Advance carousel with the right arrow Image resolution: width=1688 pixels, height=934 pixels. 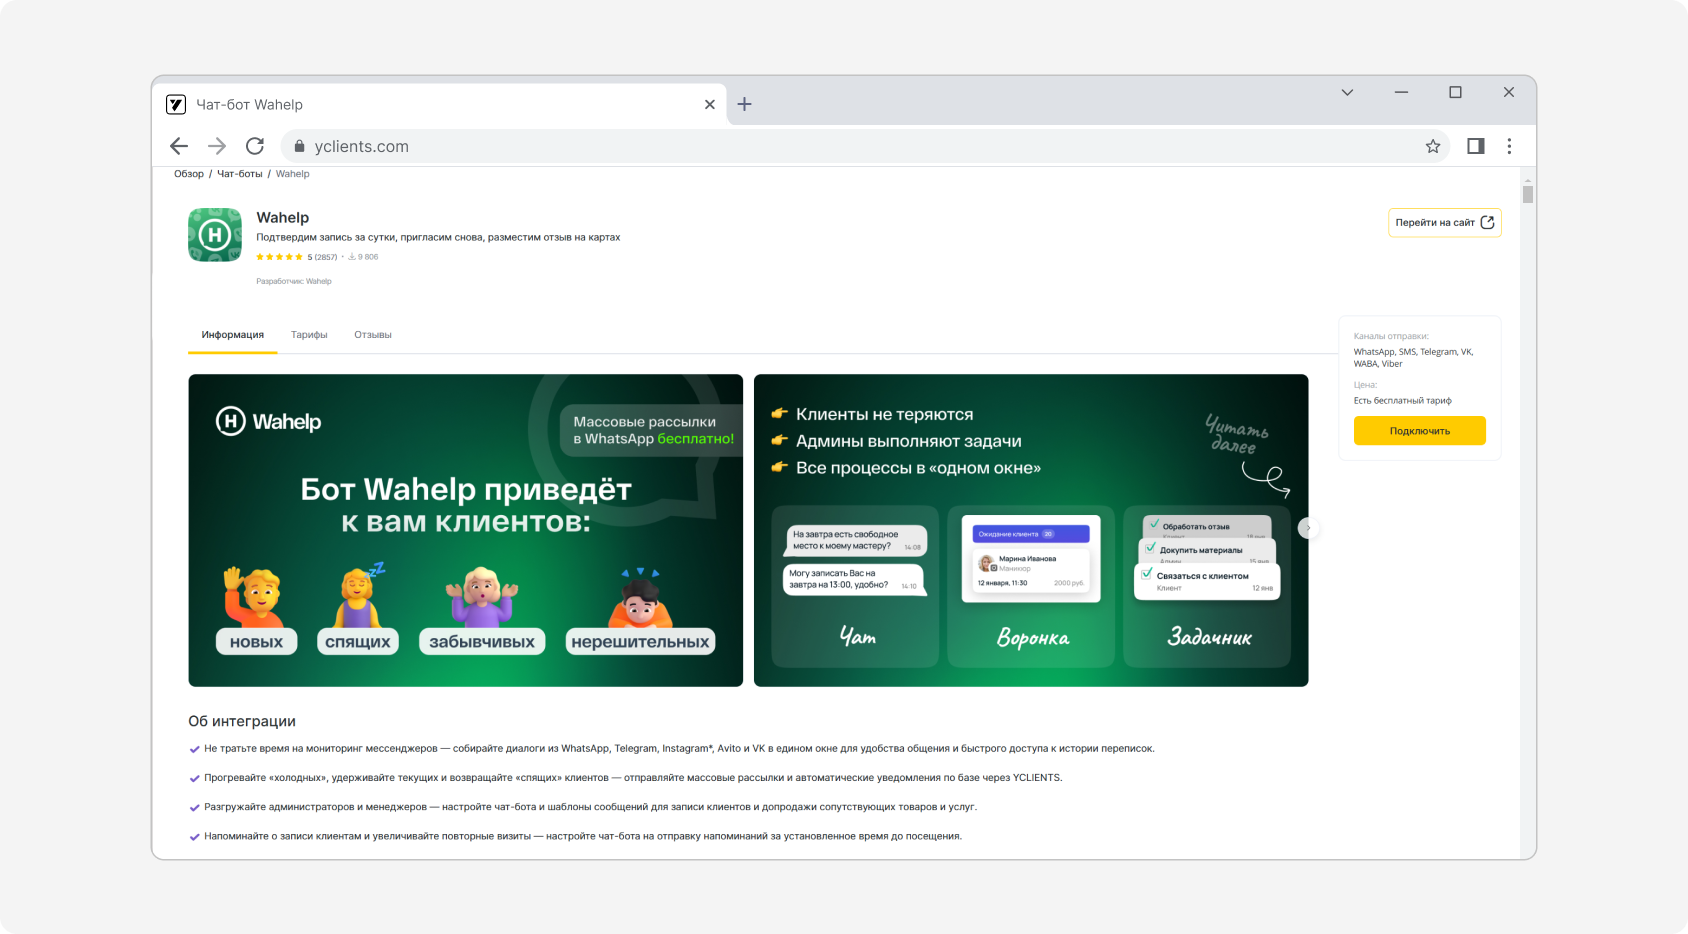coord(1308,528)
